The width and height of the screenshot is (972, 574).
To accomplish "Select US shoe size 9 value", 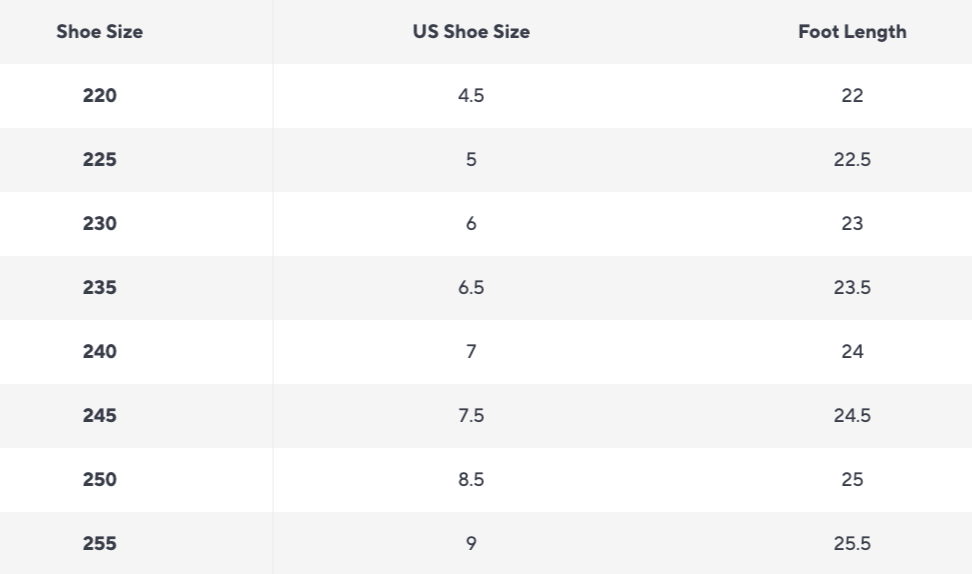I will [x=471, y=544].
